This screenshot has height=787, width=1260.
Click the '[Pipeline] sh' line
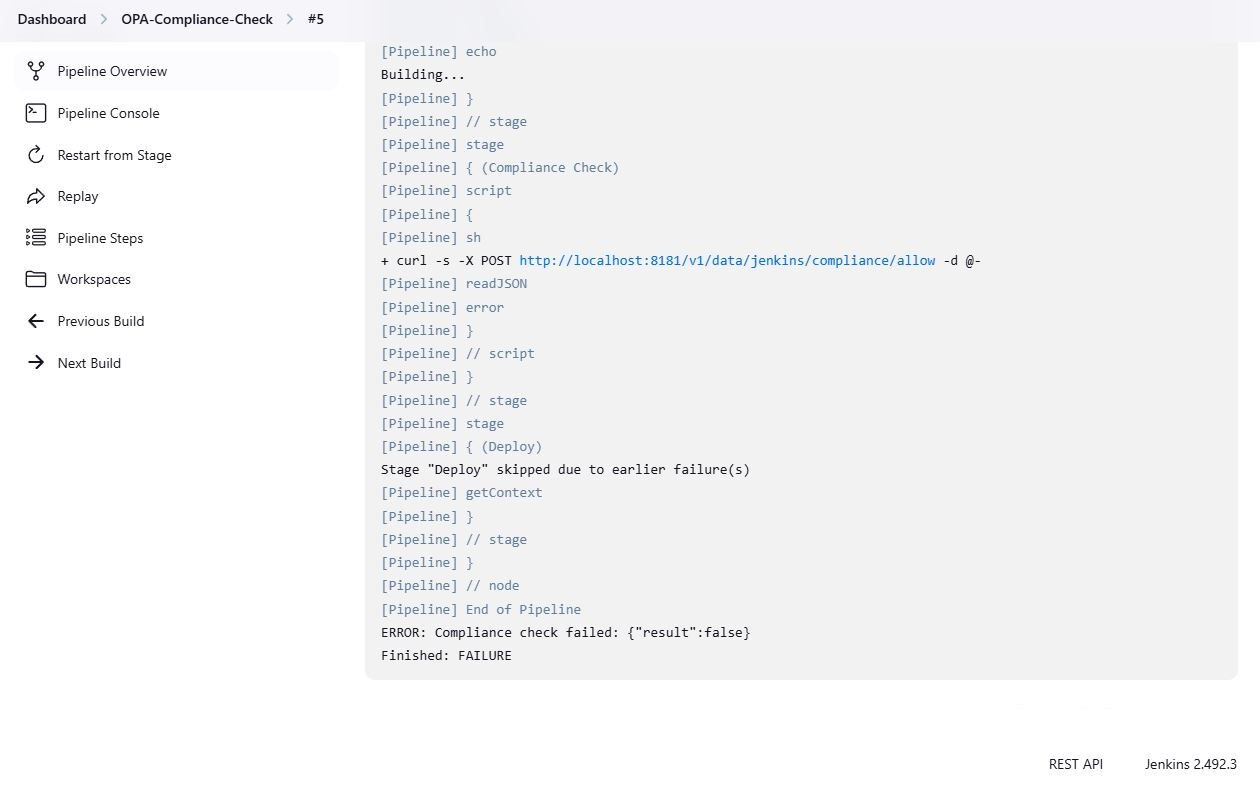431,238
